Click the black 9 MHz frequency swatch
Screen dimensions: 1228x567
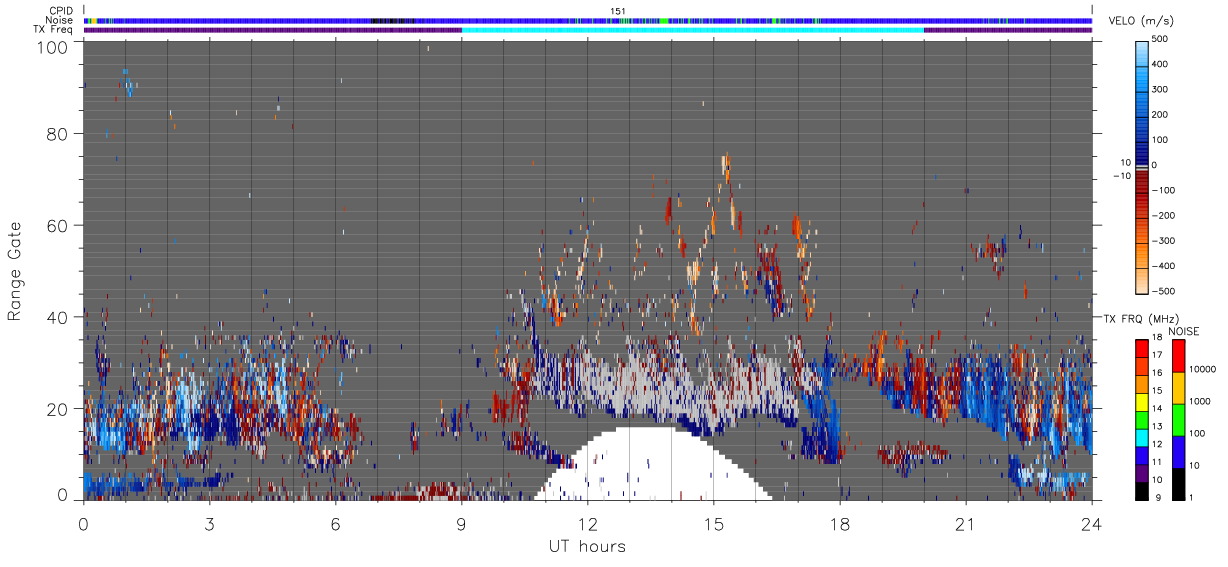tap(1142, 491)
